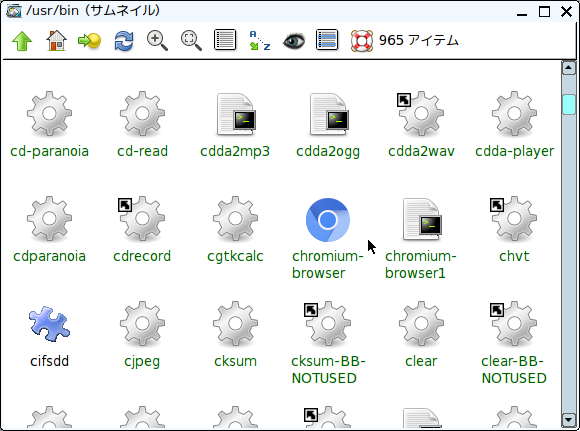Screen dimensions: 580x431
Task: Select the cksum gear icon
Action: 235,324
